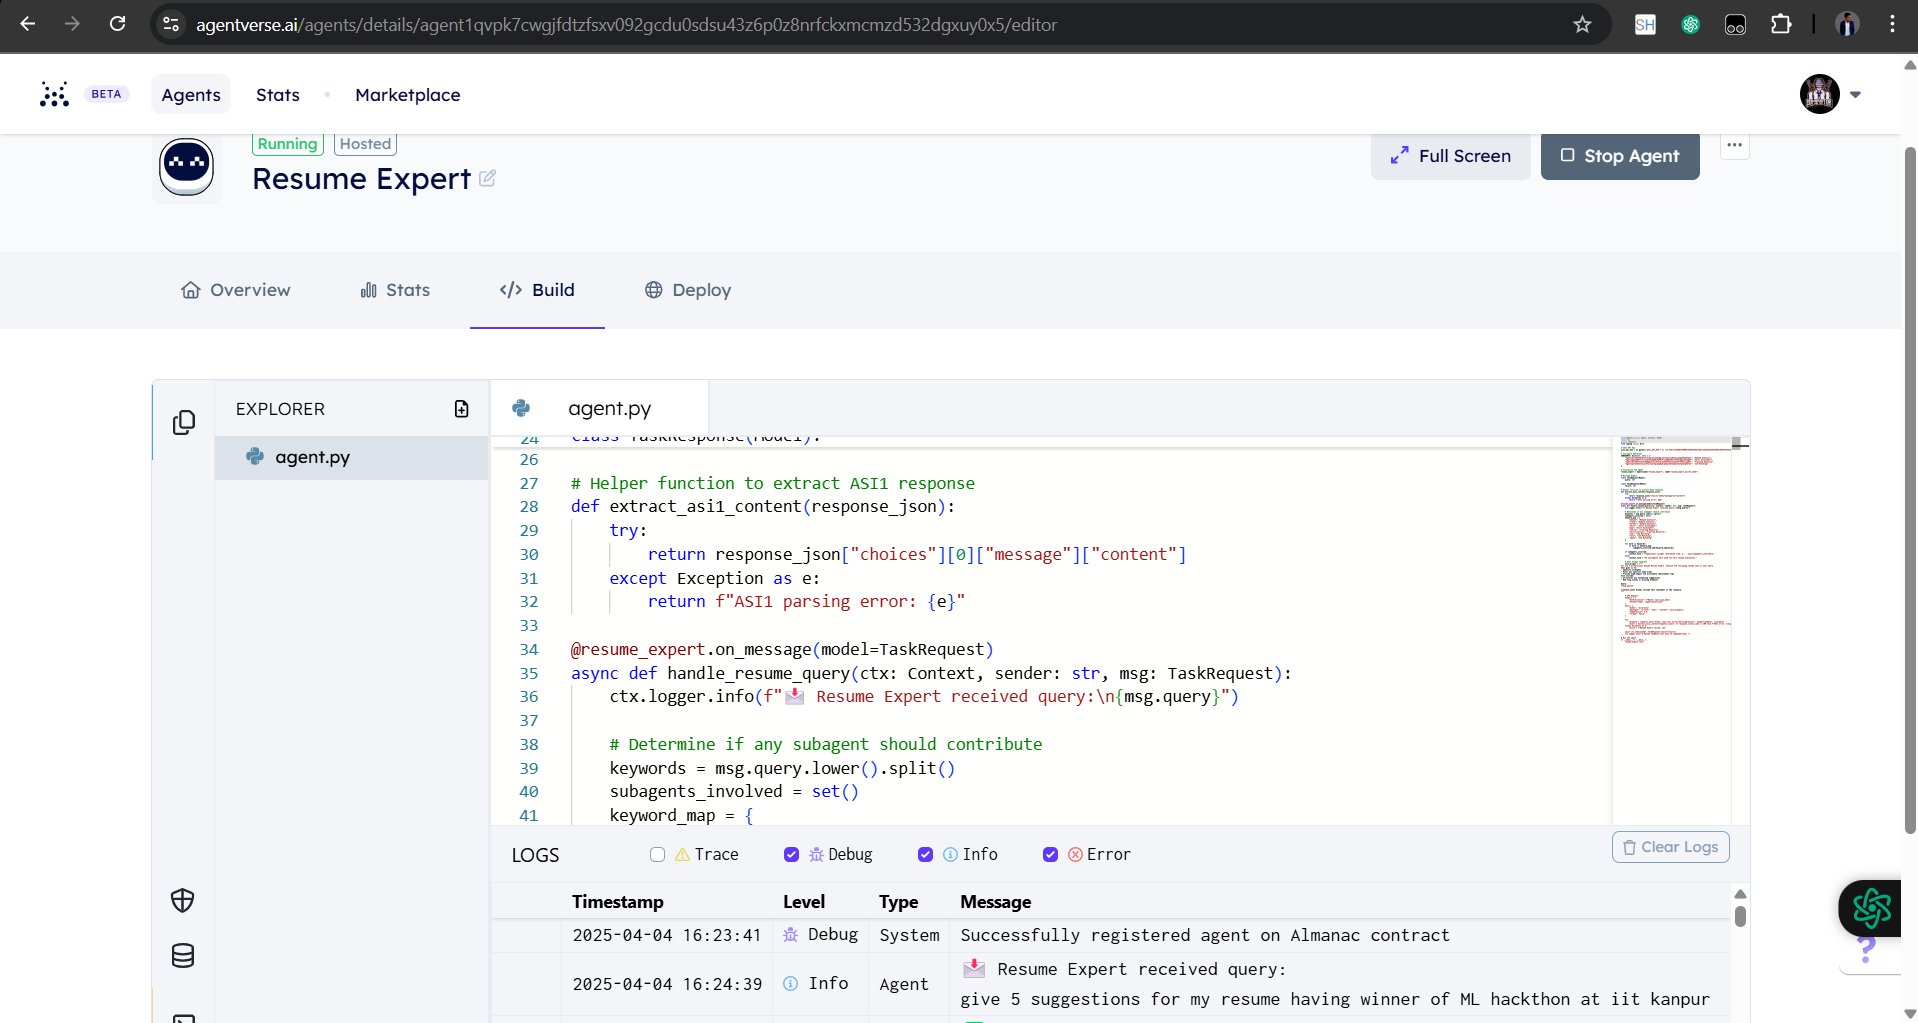Open the incognito-style glasses extension icon

[x=1735, y=24]
